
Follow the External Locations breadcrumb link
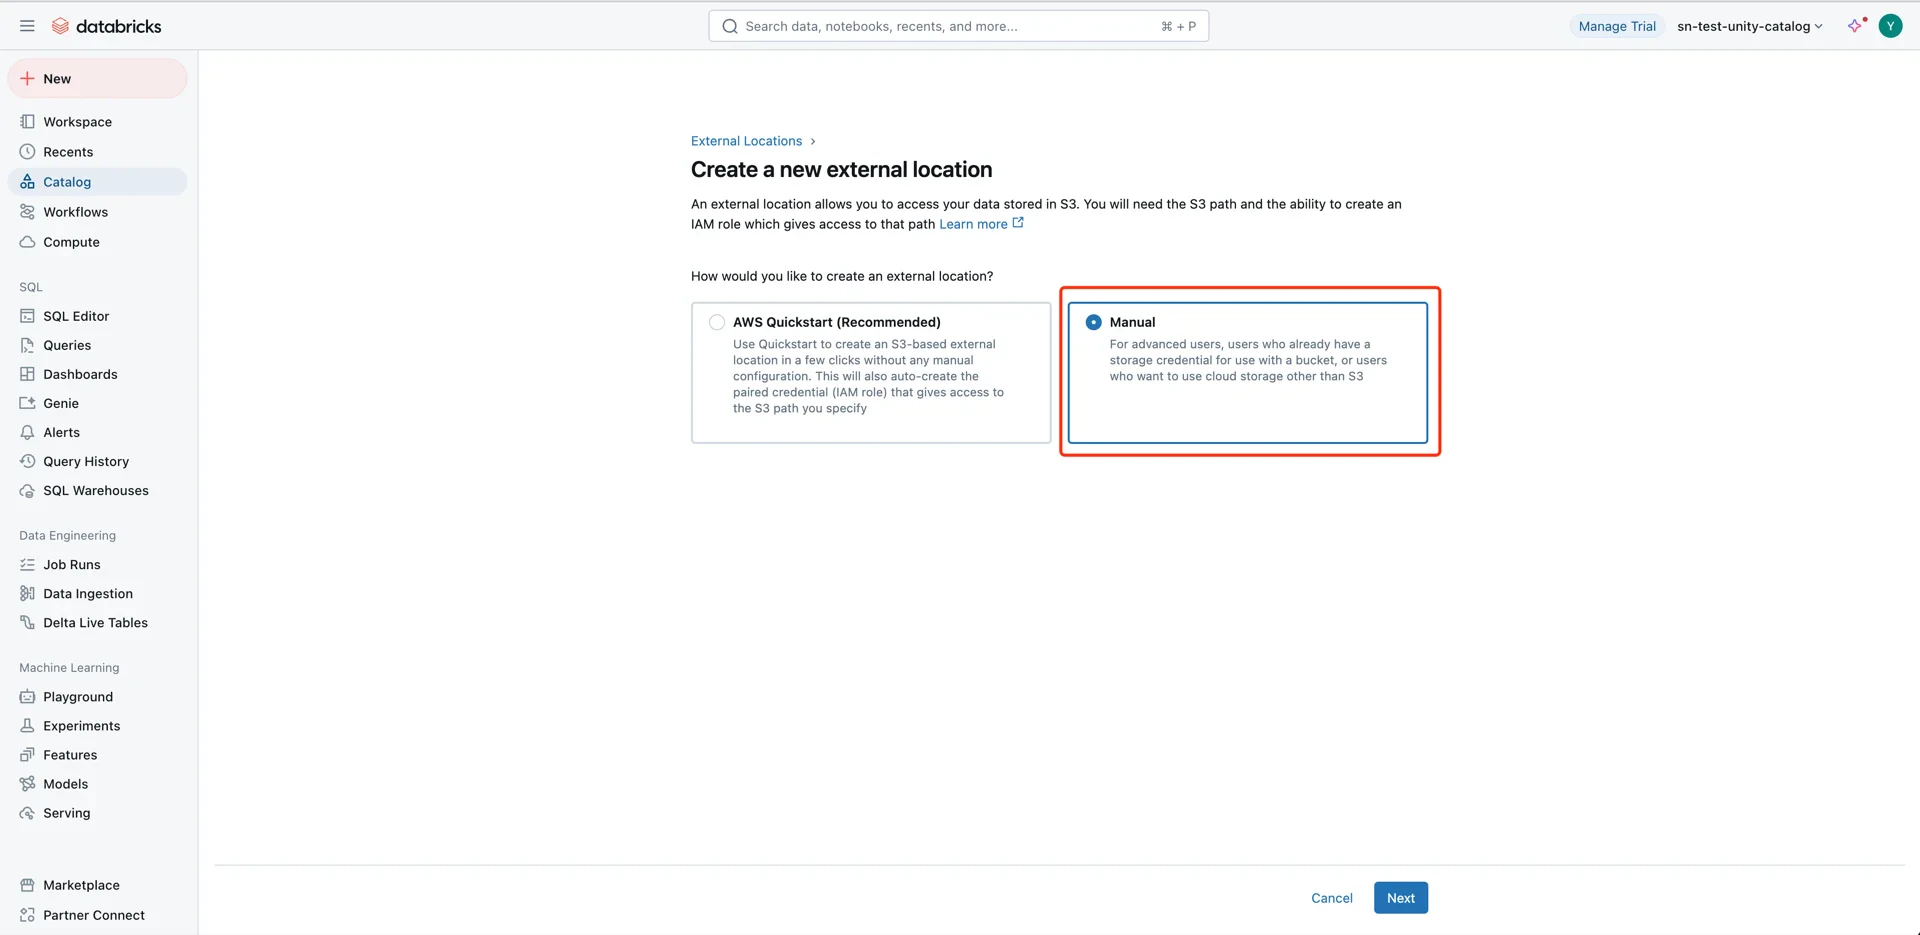click(x=746, y=141)
